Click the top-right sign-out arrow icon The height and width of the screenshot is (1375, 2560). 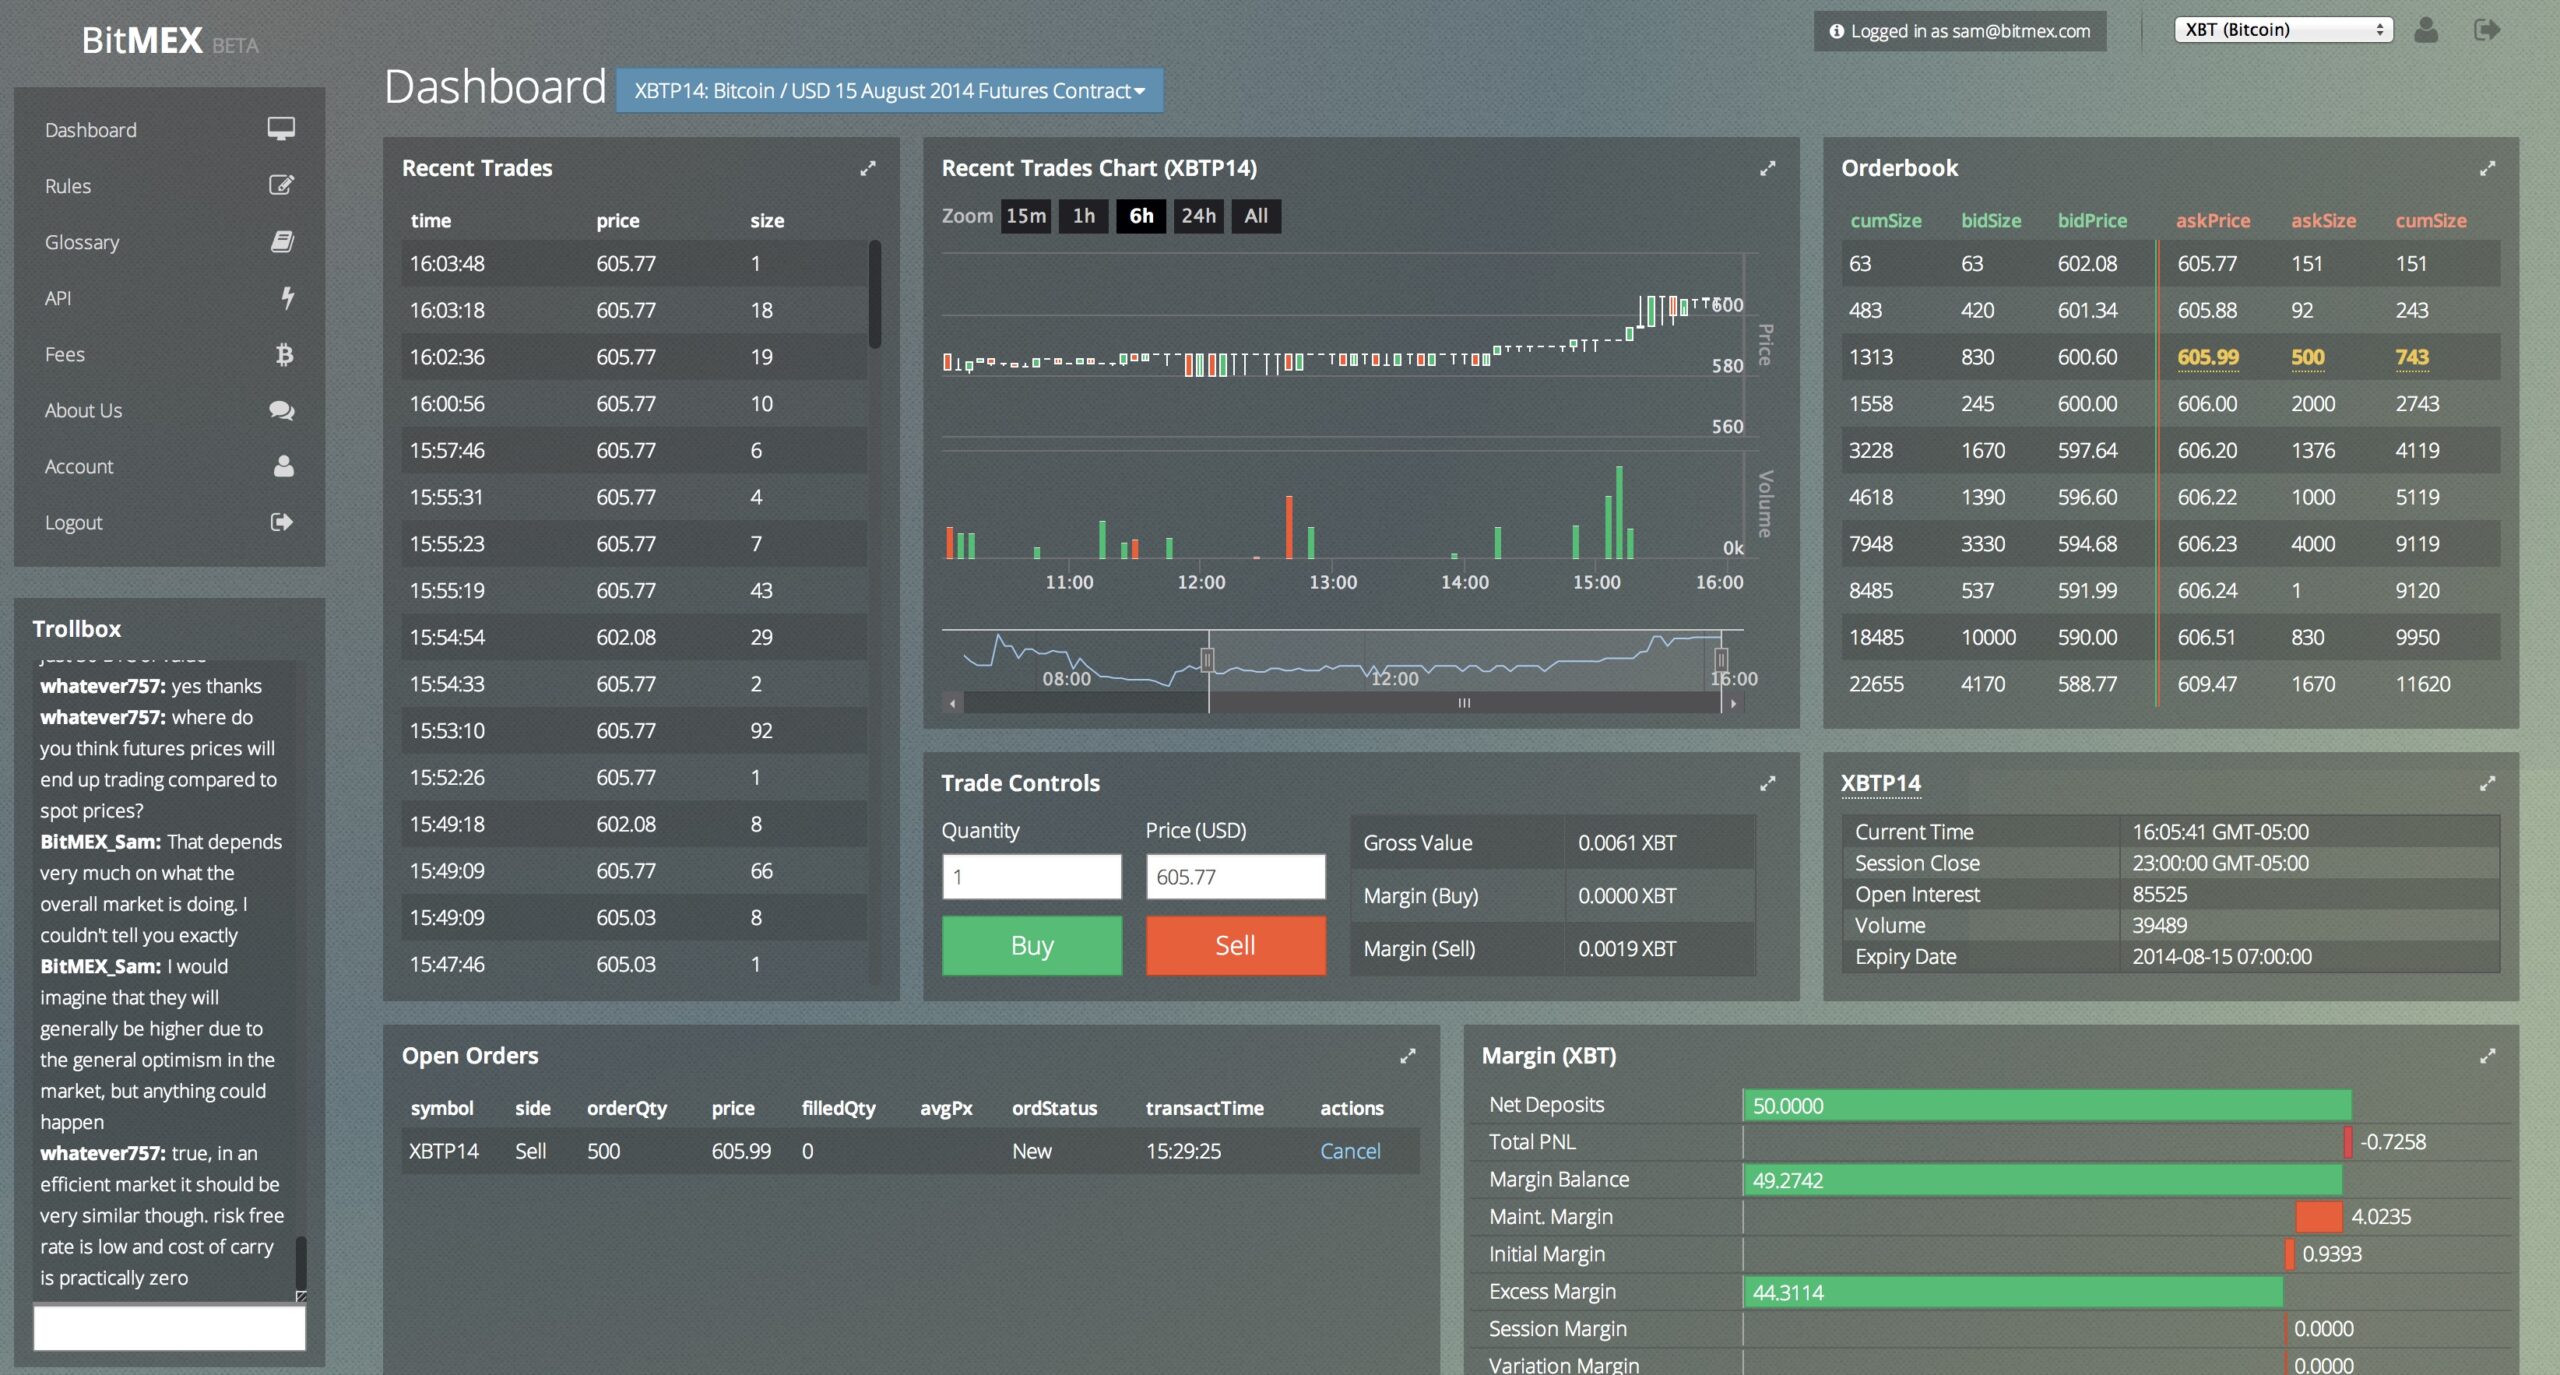coord(2487,30)
